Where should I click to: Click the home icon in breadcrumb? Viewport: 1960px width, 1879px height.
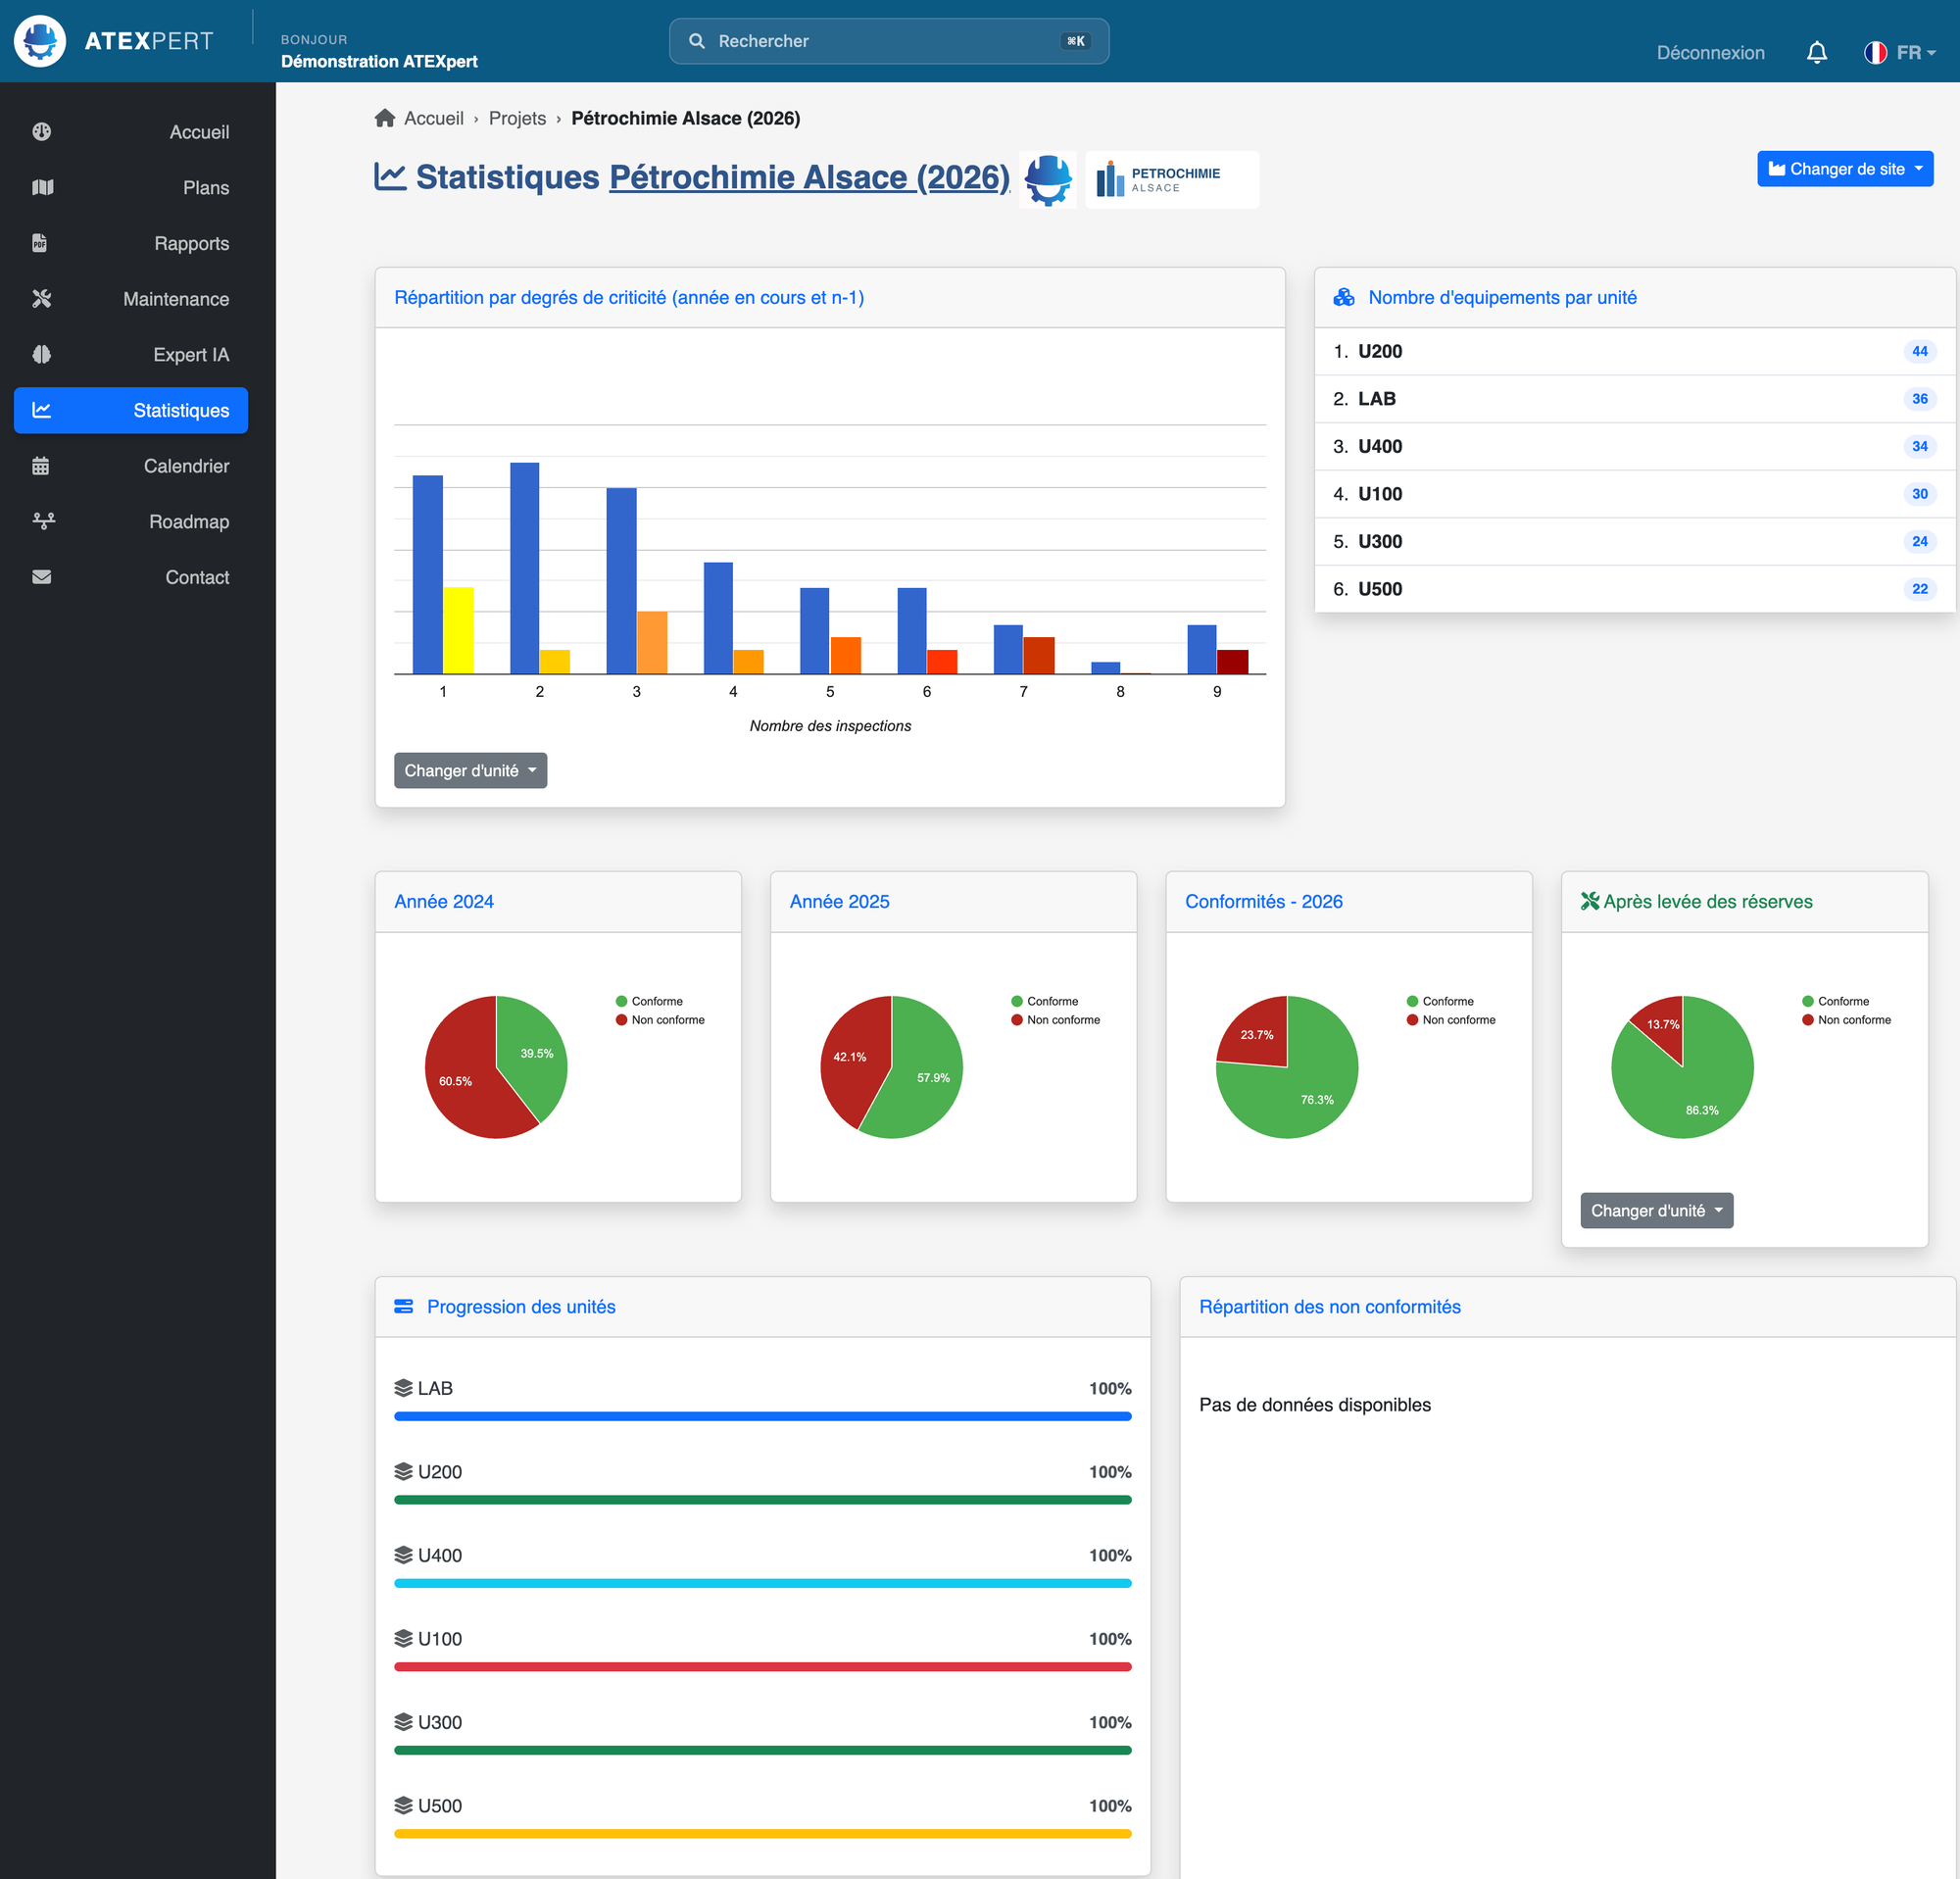[x=385, y=118]
